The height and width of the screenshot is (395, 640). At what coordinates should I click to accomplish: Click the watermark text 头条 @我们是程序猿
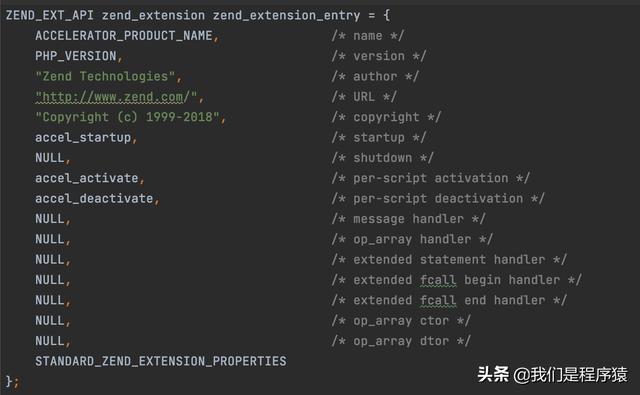point(552,375)
